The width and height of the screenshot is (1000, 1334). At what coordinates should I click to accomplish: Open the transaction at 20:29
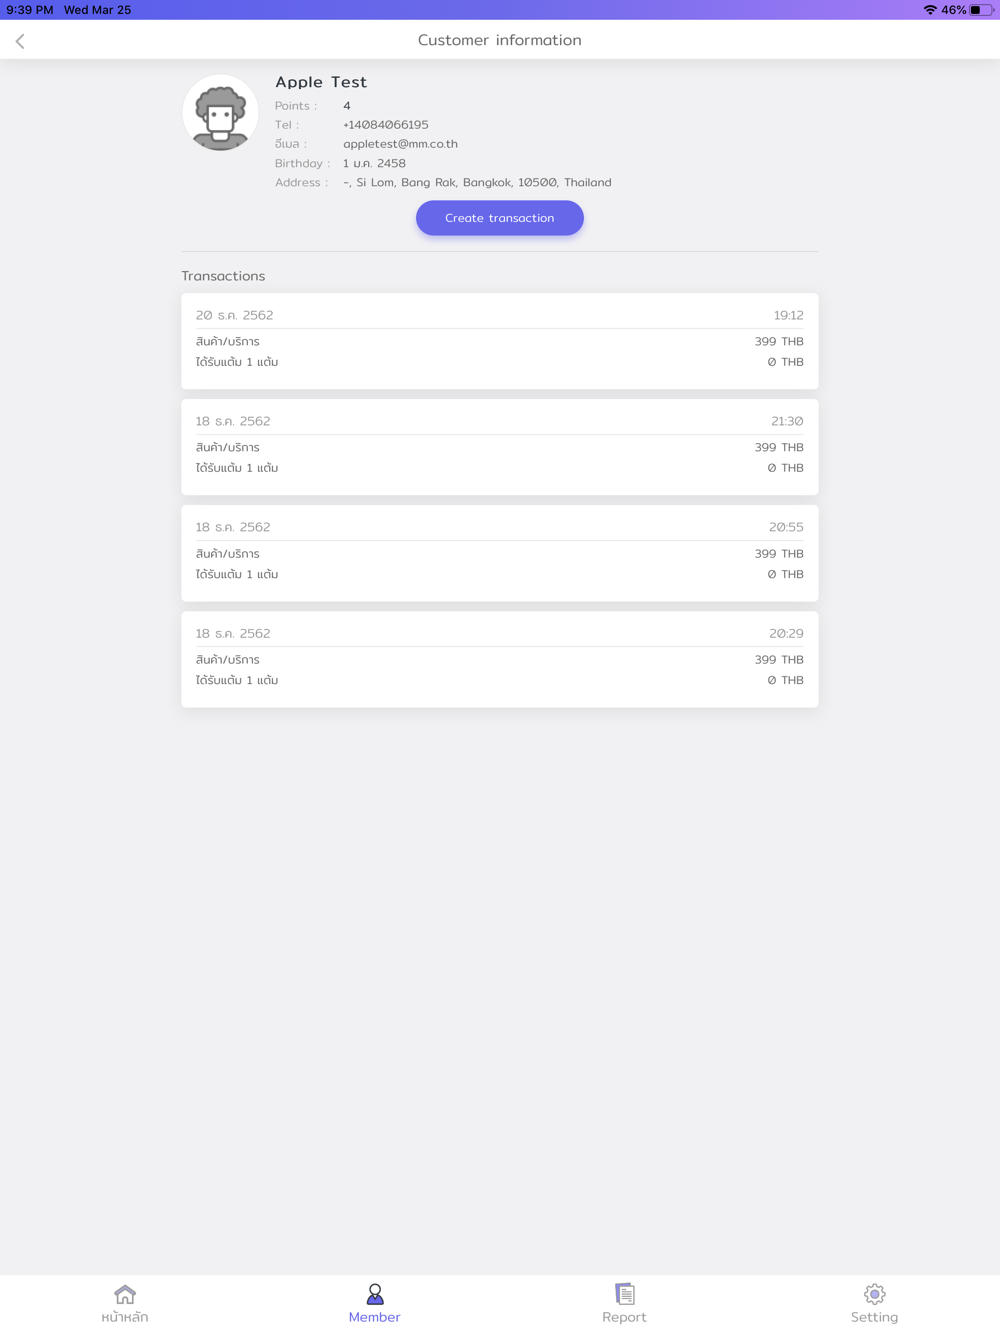pyautogui.click(x=500, y=659)
